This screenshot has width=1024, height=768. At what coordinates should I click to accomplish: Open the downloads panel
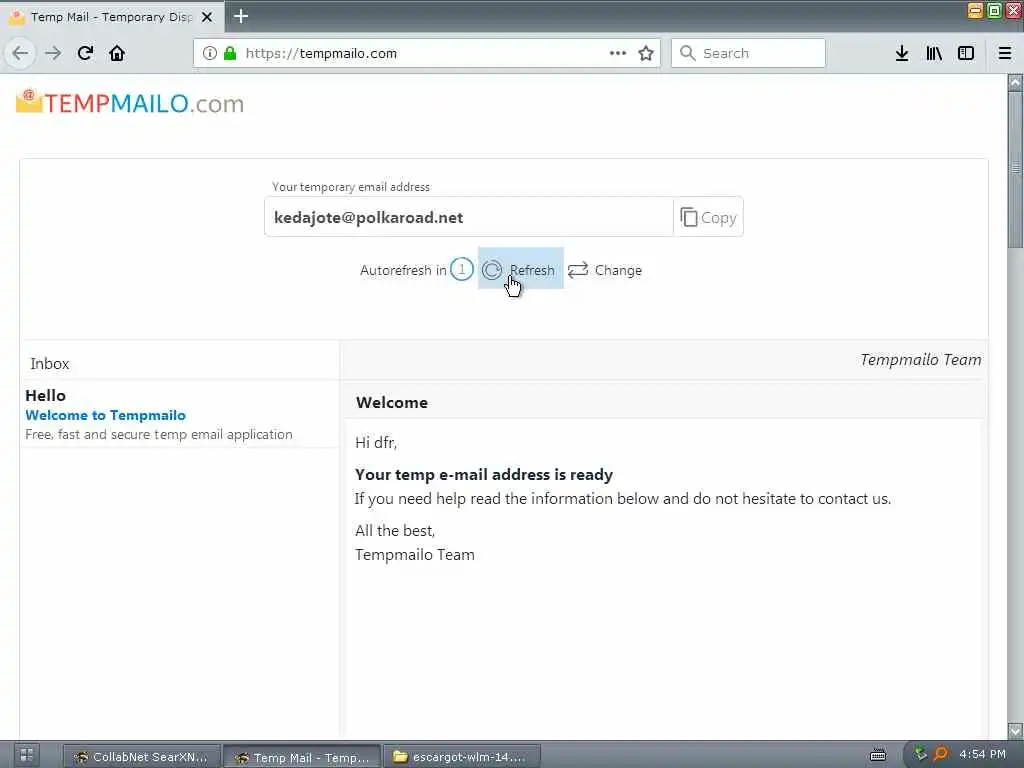902,54
